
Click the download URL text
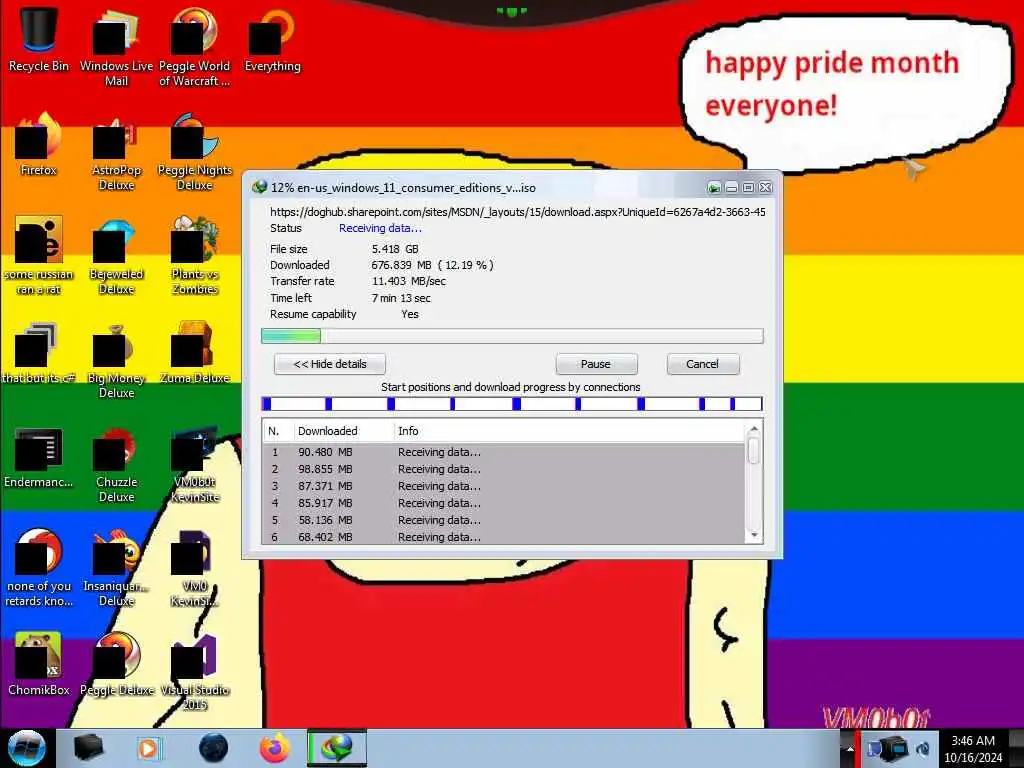(518, 212)
